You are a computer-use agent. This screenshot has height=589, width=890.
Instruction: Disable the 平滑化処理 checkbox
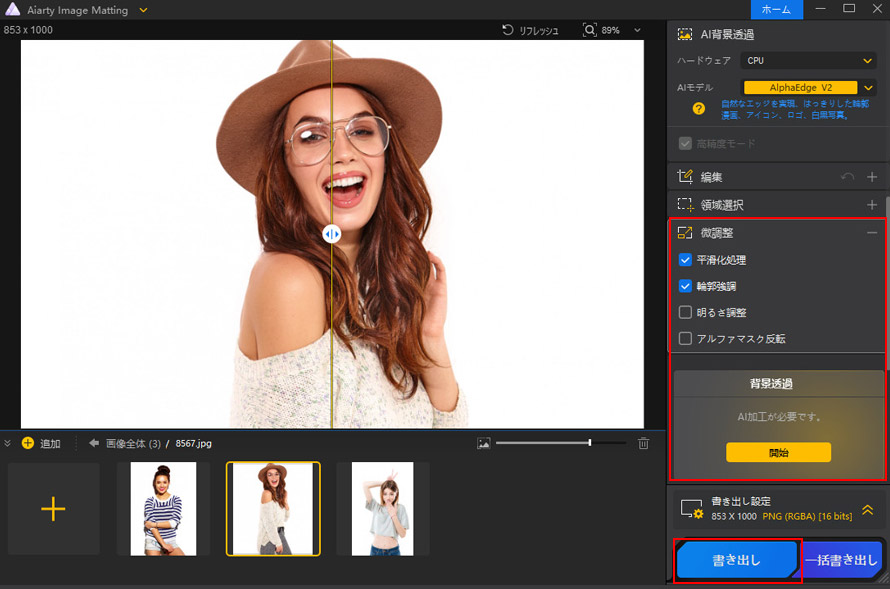click(x=685, y=260)
